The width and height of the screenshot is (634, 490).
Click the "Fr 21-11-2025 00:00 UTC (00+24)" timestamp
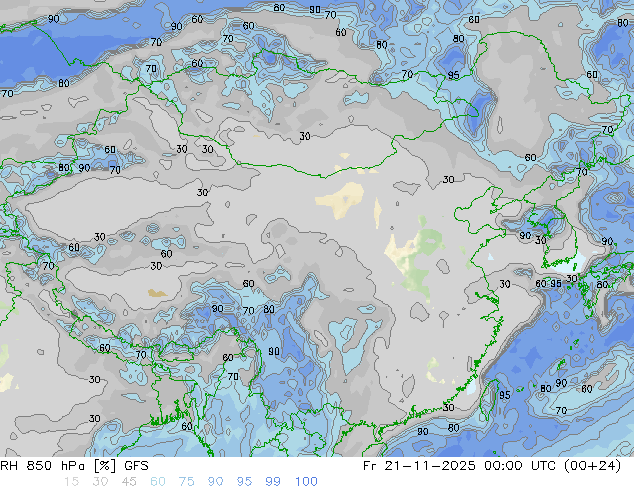coord(492,466)
